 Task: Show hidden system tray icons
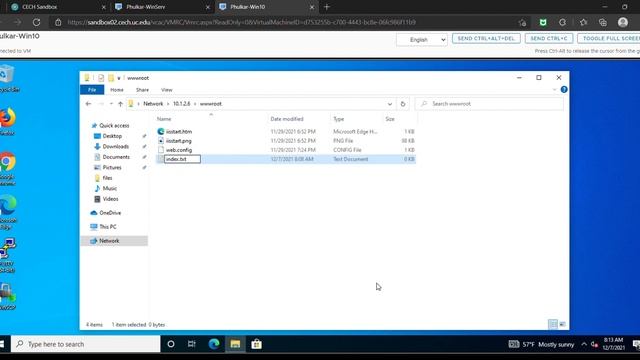(584, 344)
